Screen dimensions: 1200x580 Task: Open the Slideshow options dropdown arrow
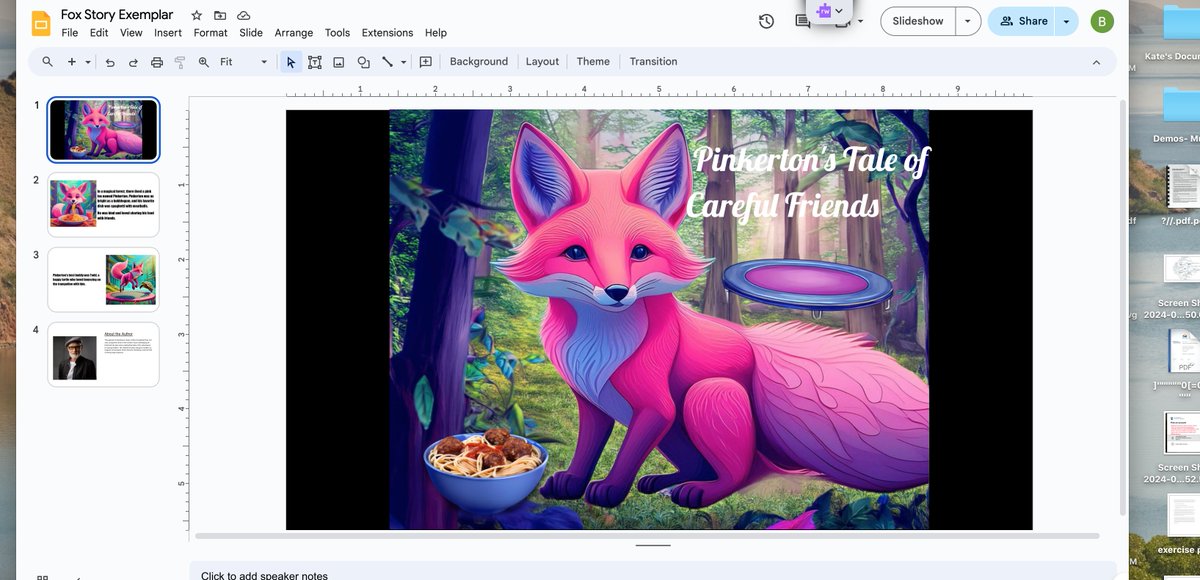point(968,21)
